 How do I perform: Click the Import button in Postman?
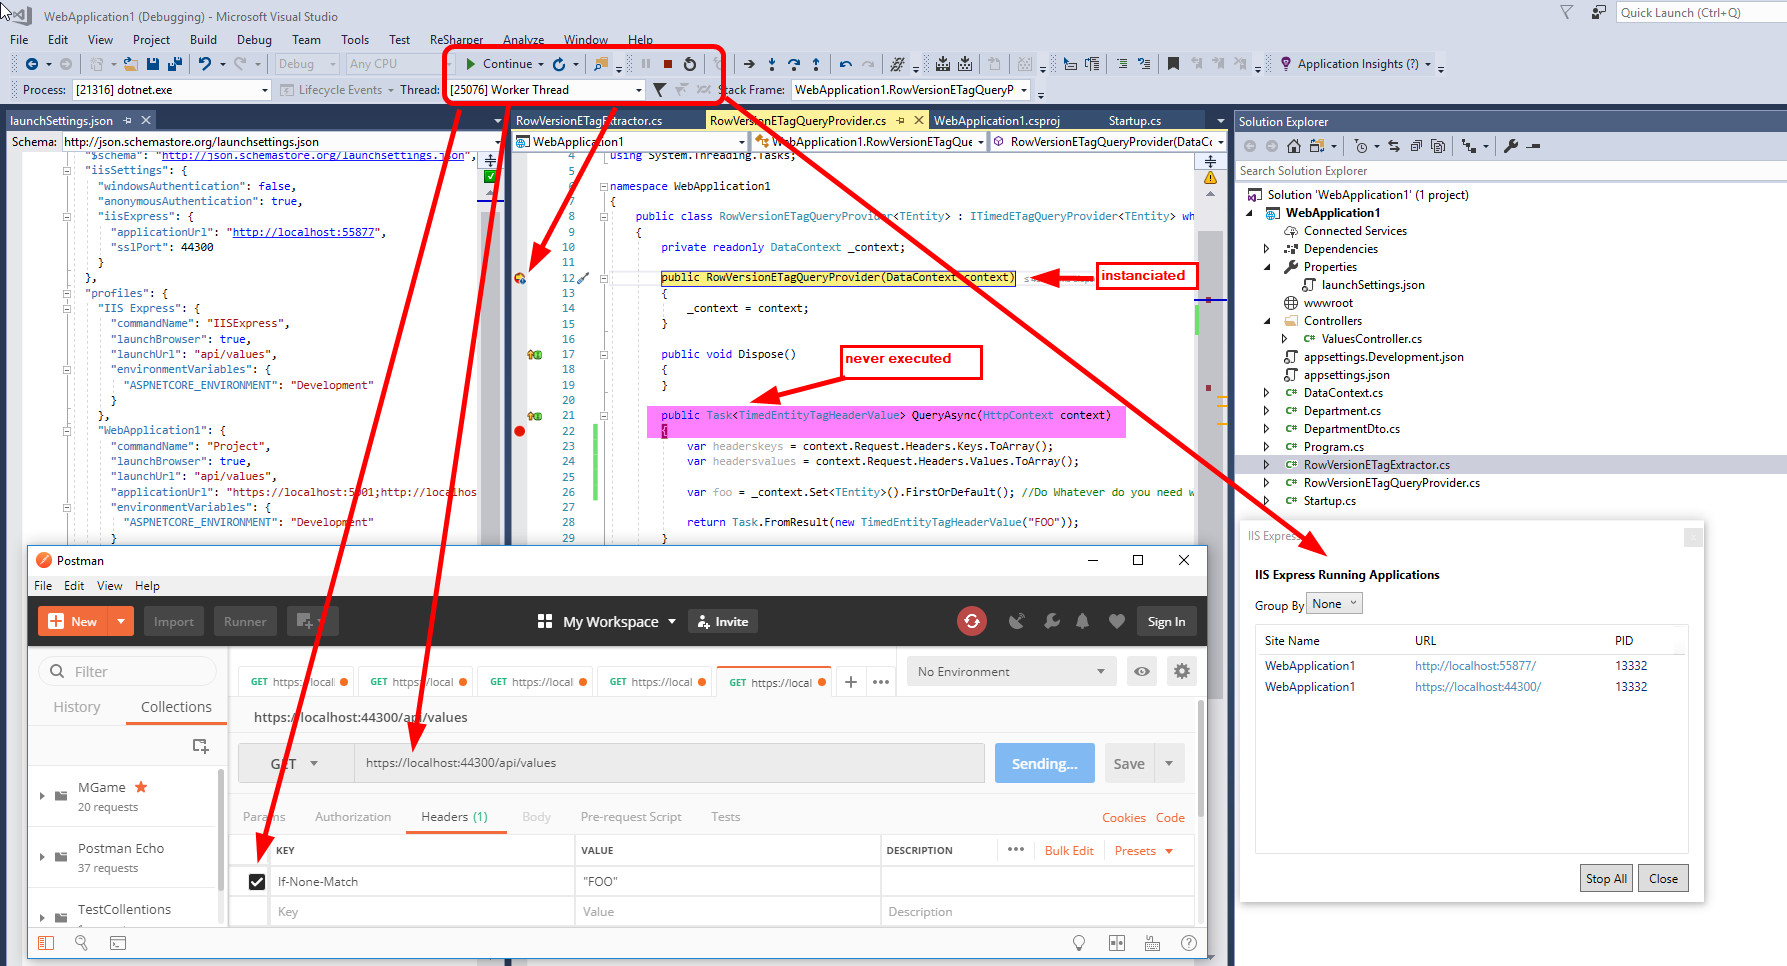coord(173,621)
